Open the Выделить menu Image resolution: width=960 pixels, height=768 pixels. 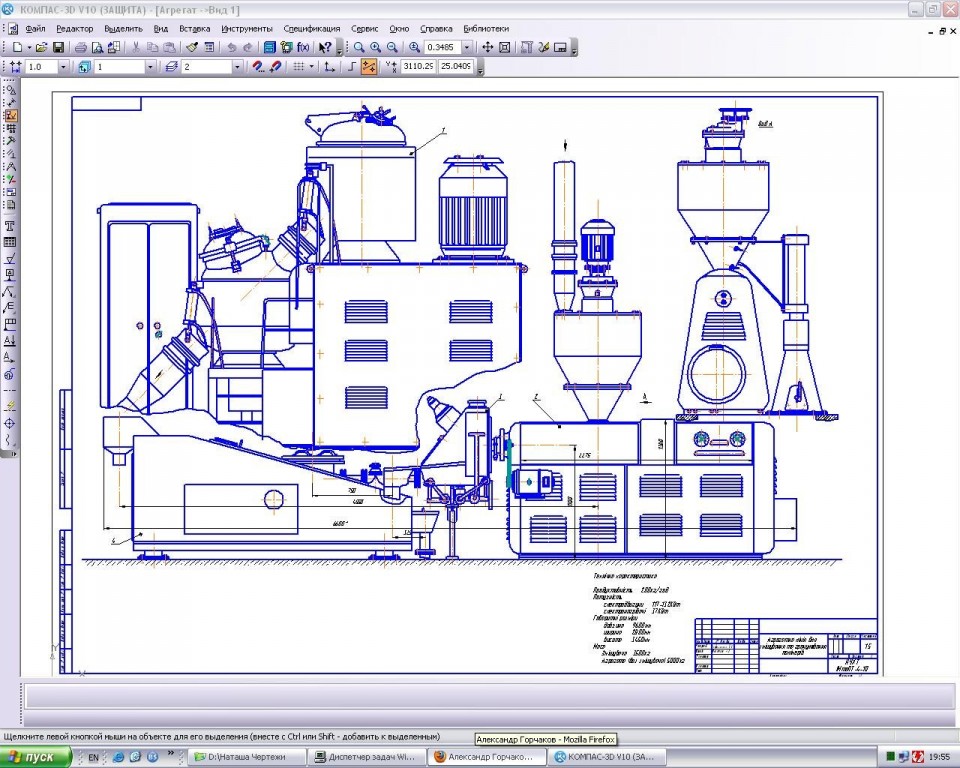123,29
